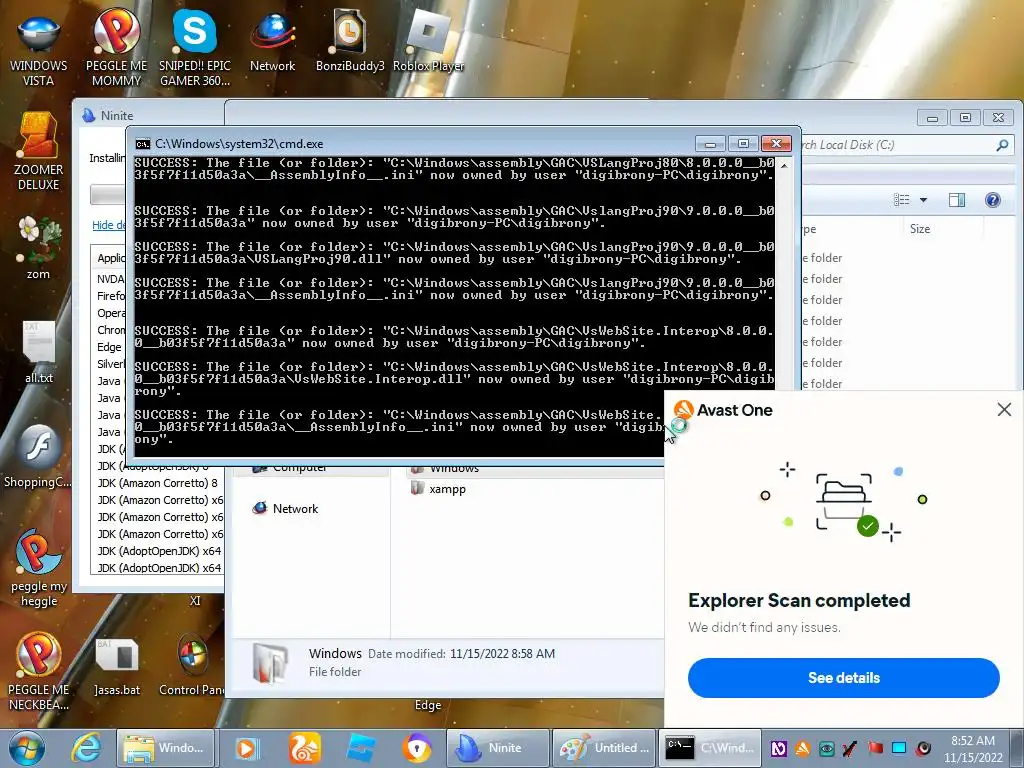Viewport: 1024px width, 768px height.
Task: Open the media player taskbar icon
Action: pos(248,748)
